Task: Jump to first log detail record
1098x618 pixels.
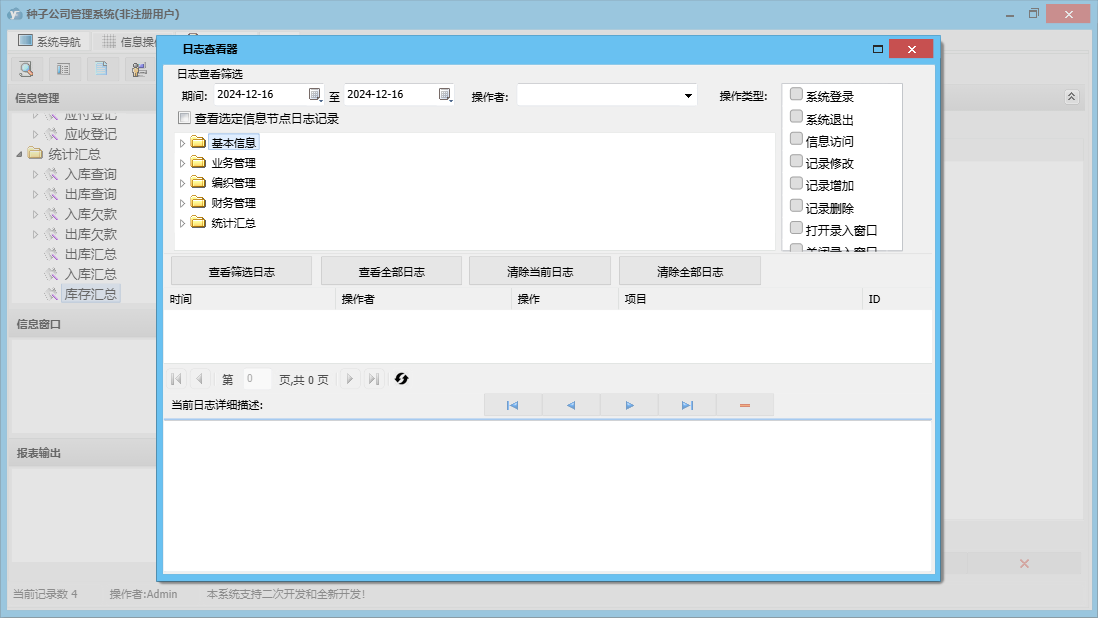Action: click(513, 405)
